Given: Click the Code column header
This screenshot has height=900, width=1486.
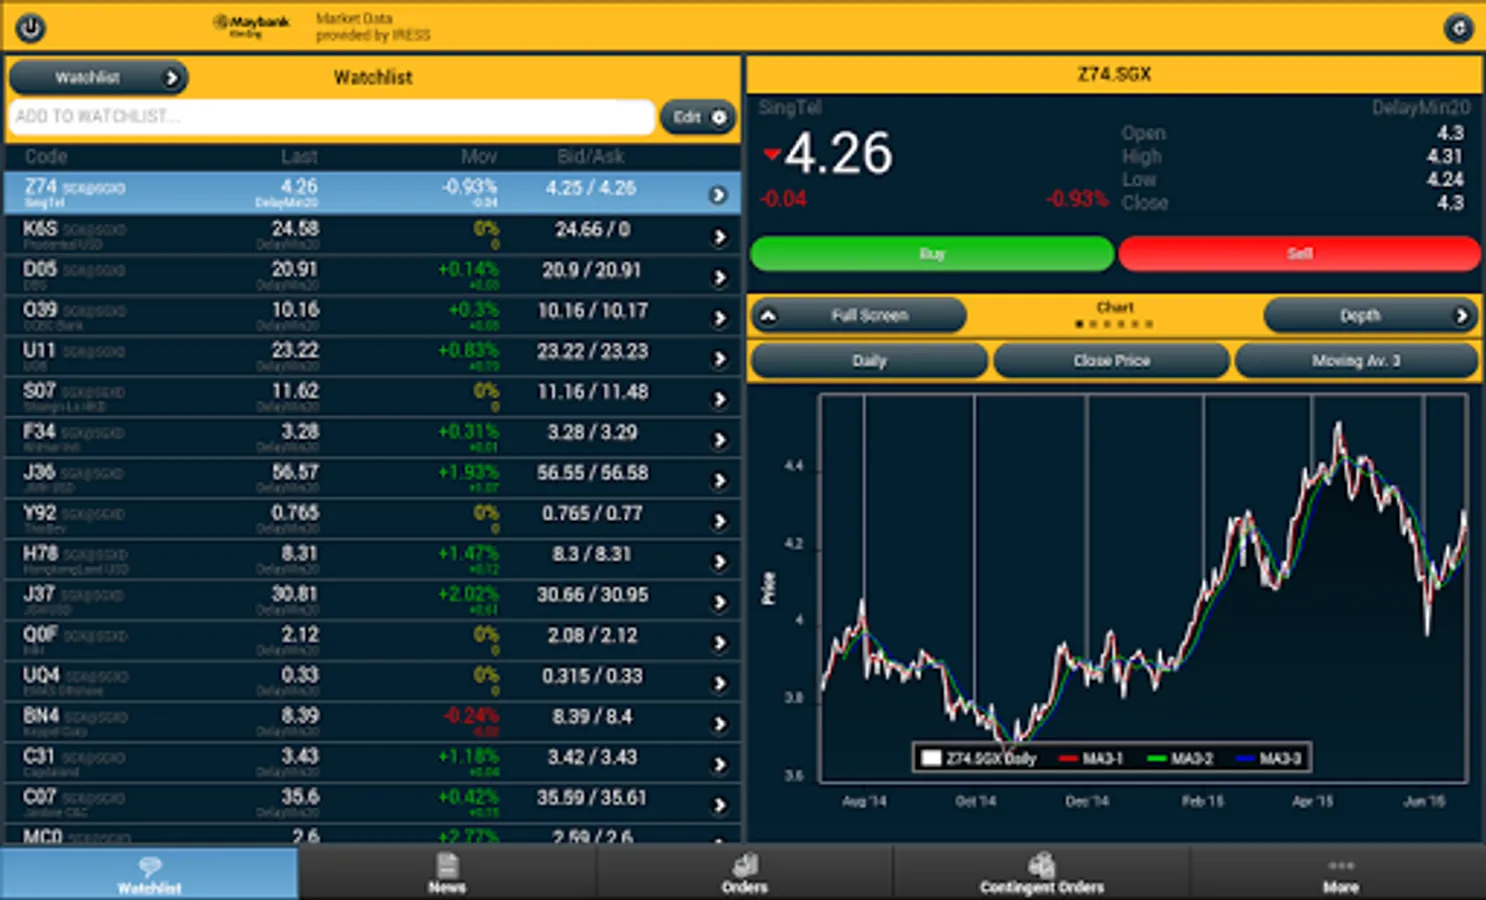Looking at the screenshot, I should point(46,156).
